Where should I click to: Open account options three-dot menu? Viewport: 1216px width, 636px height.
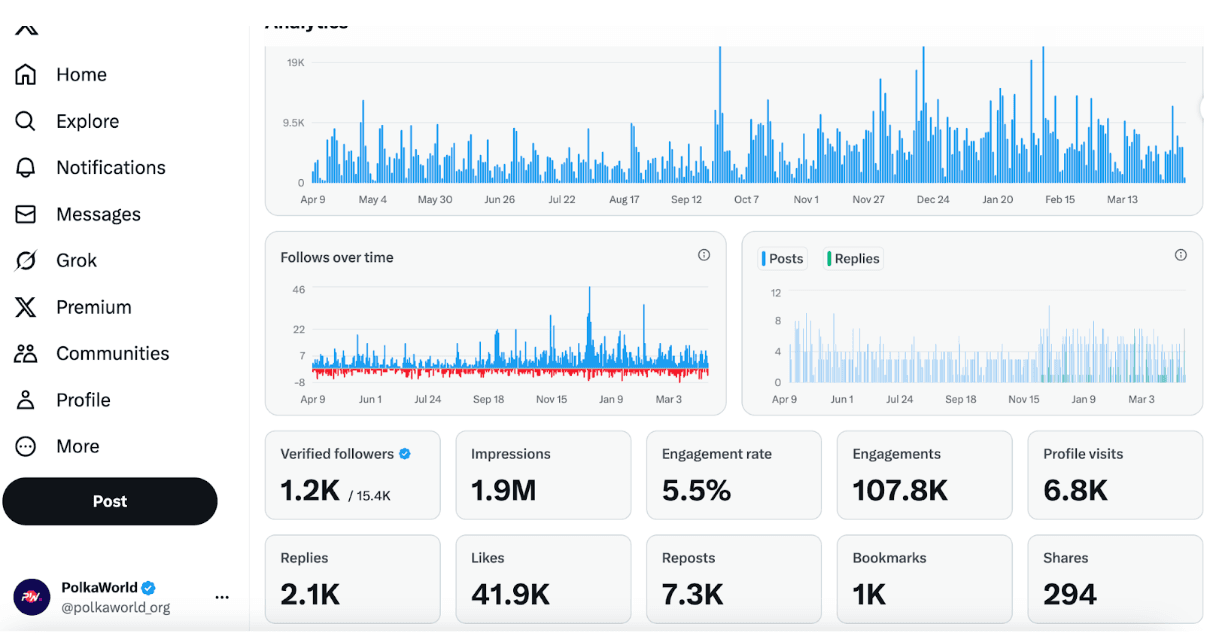pos(222,597)
